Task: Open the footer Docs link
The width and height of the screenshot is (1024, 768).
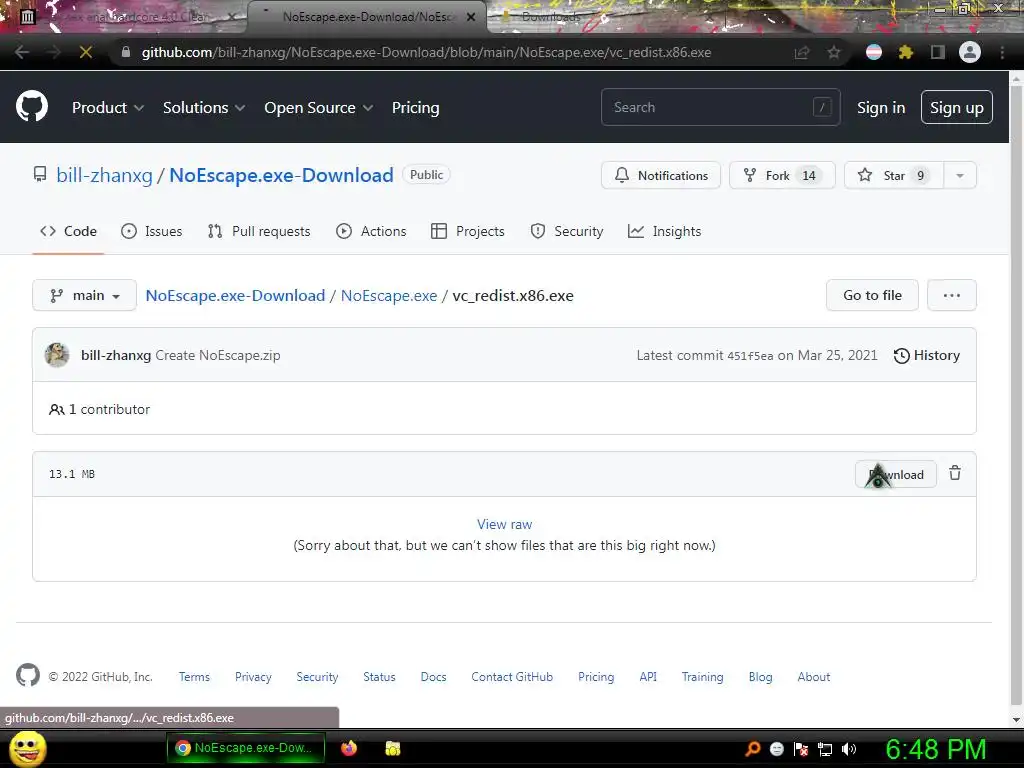Action: (434, 677)
